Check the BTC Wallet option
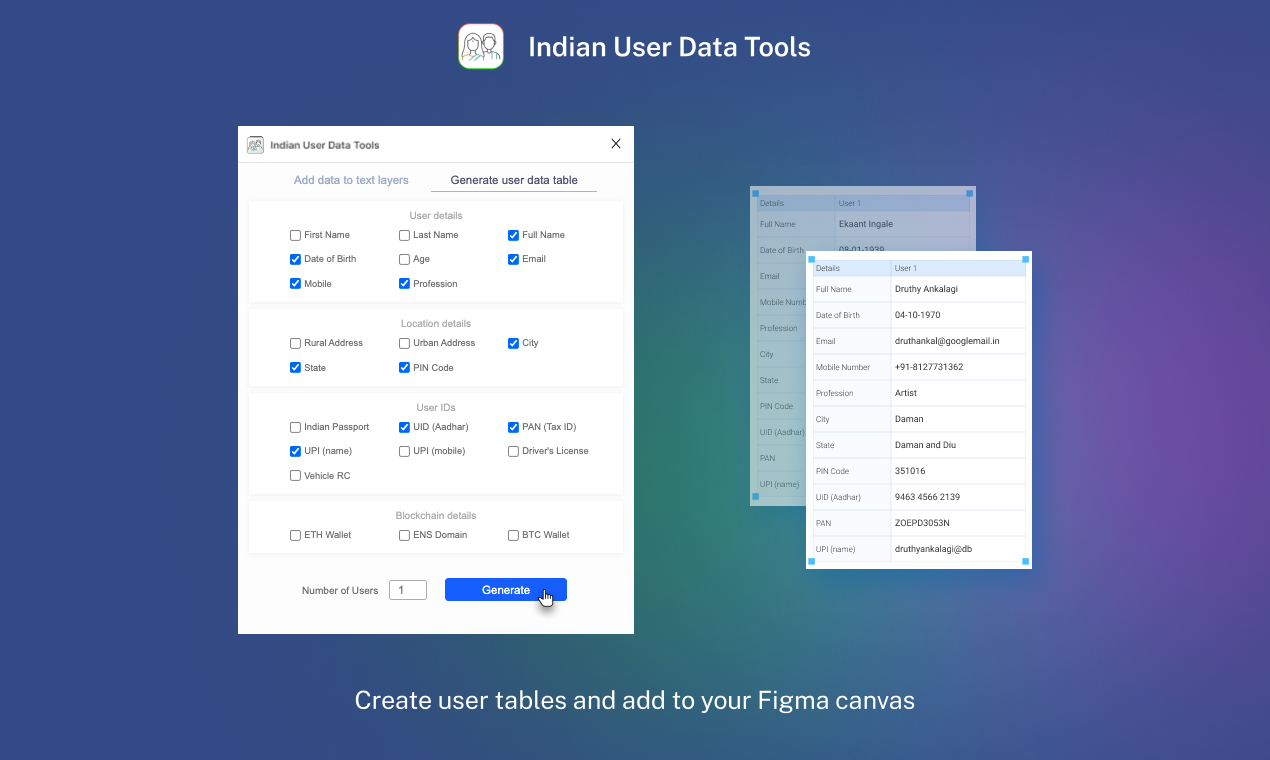This screenshot has height=760, width=1270. (512, 534)
